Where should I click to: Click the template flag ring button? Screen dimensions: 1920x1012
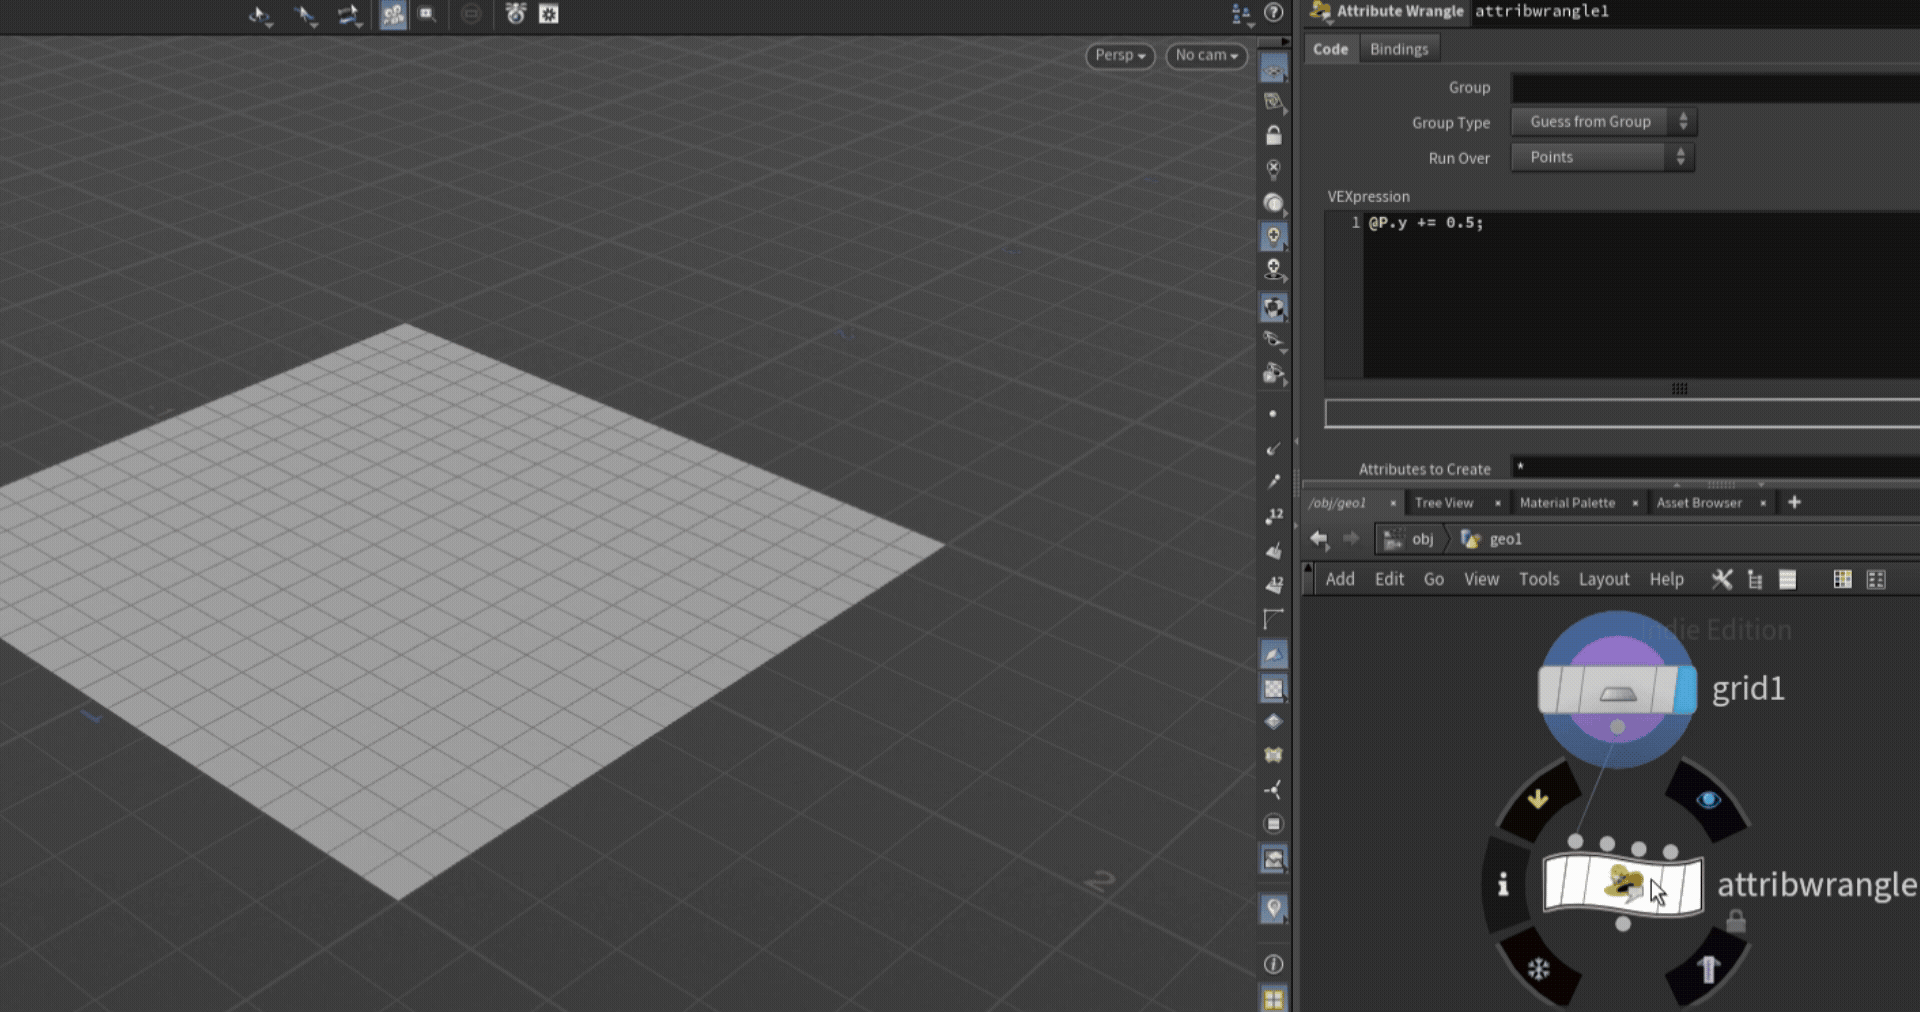[x=1708, y=968]
